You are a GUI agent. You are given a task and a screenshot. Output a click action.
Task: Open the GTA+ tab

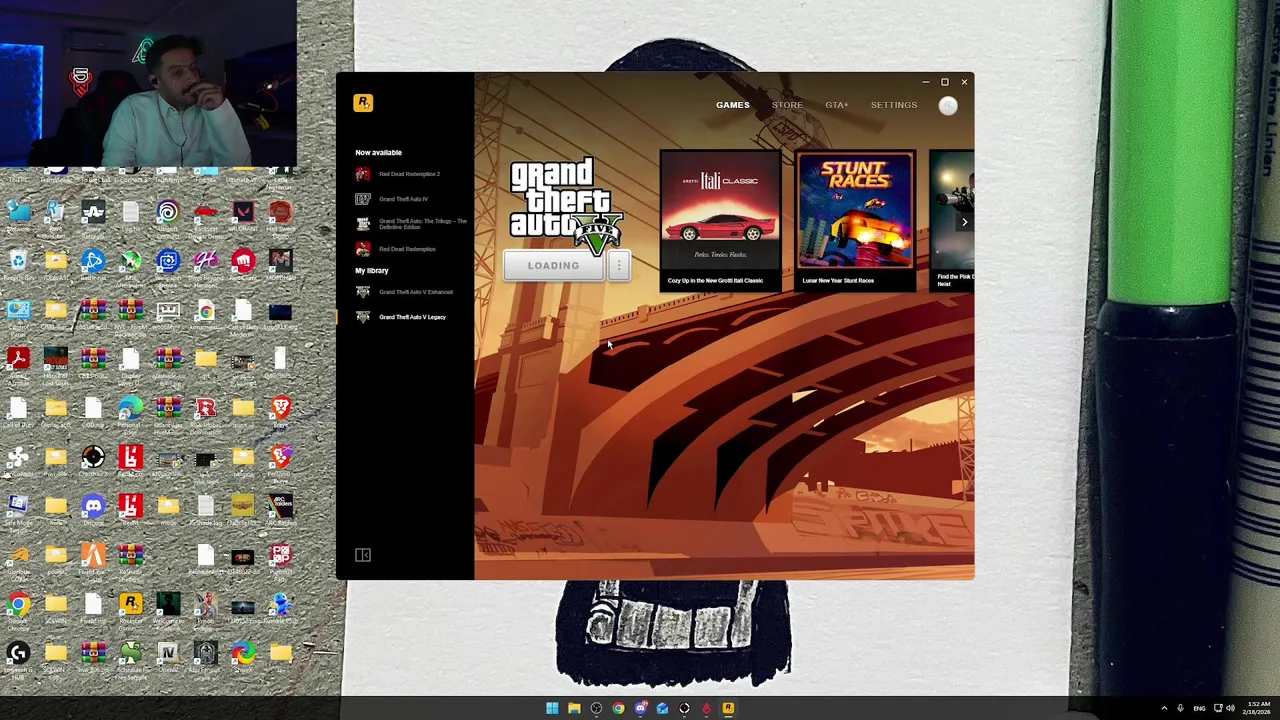pos(837,105)
